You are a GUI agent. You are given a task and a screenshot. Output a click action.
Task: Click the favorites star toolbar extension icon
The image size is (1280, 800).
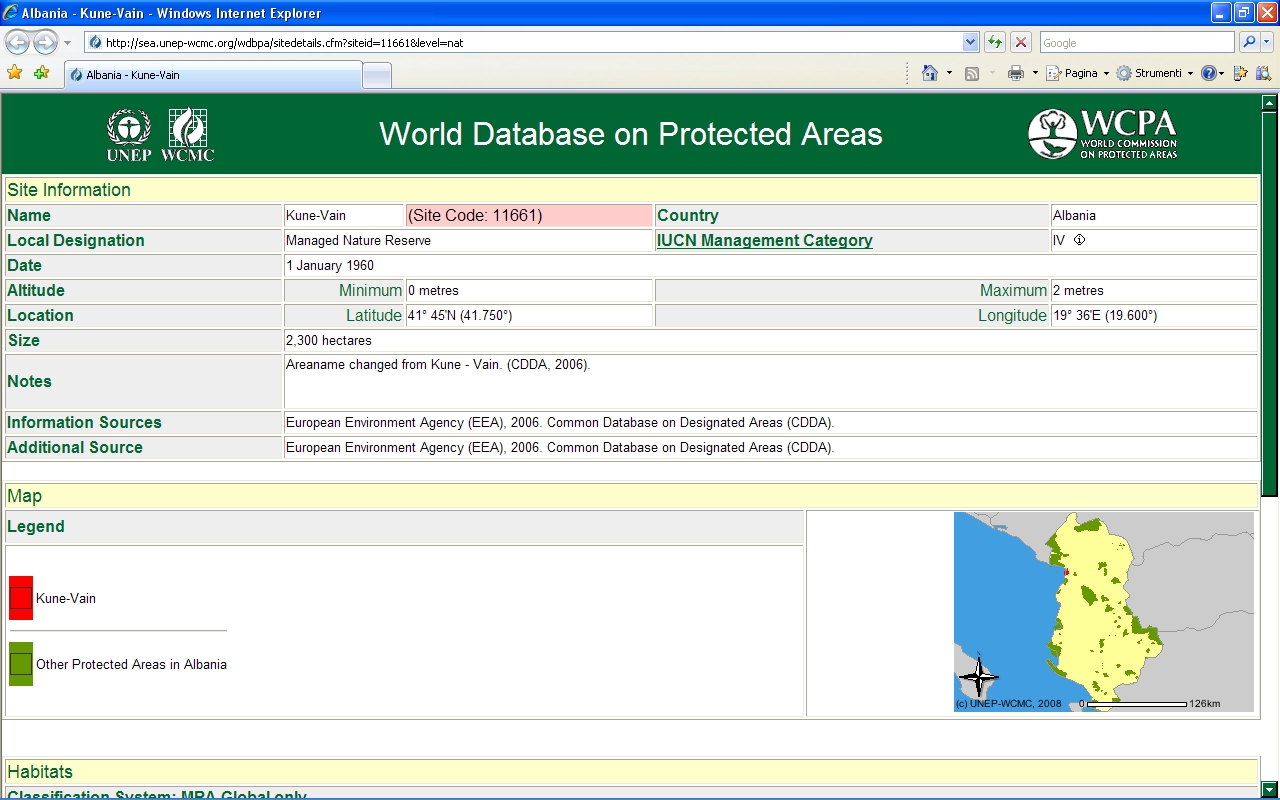pyautogui.click(x=1241, y=73)
